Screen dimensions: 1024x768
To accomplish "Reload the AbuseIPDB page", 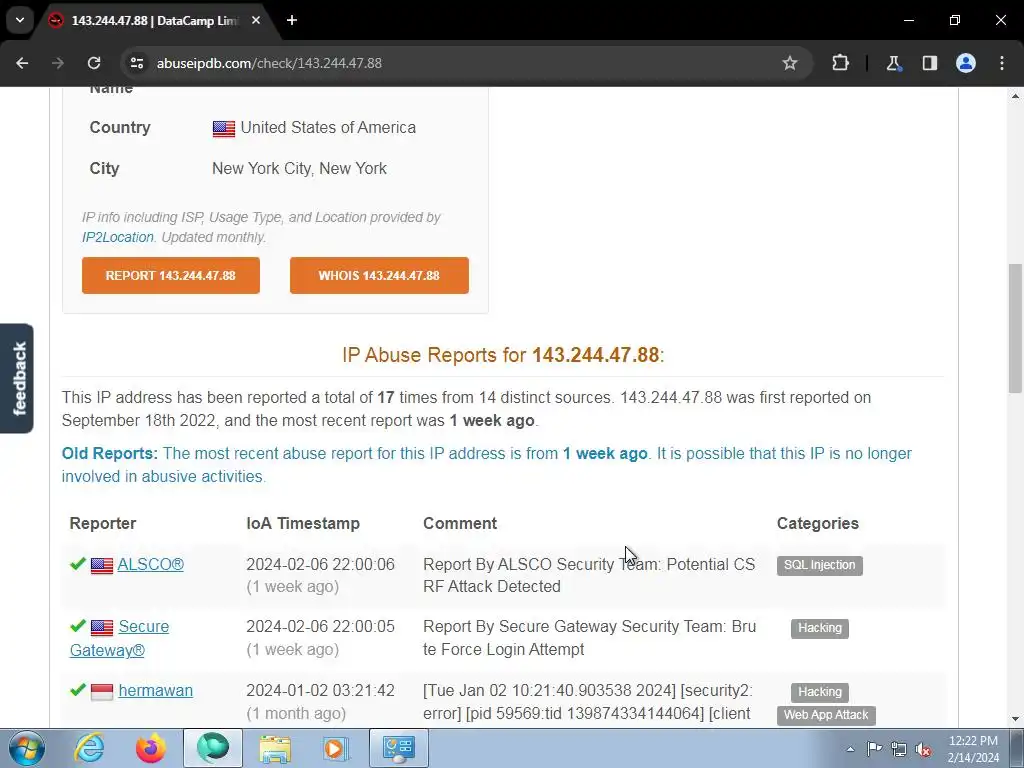I will click(94, 63).
